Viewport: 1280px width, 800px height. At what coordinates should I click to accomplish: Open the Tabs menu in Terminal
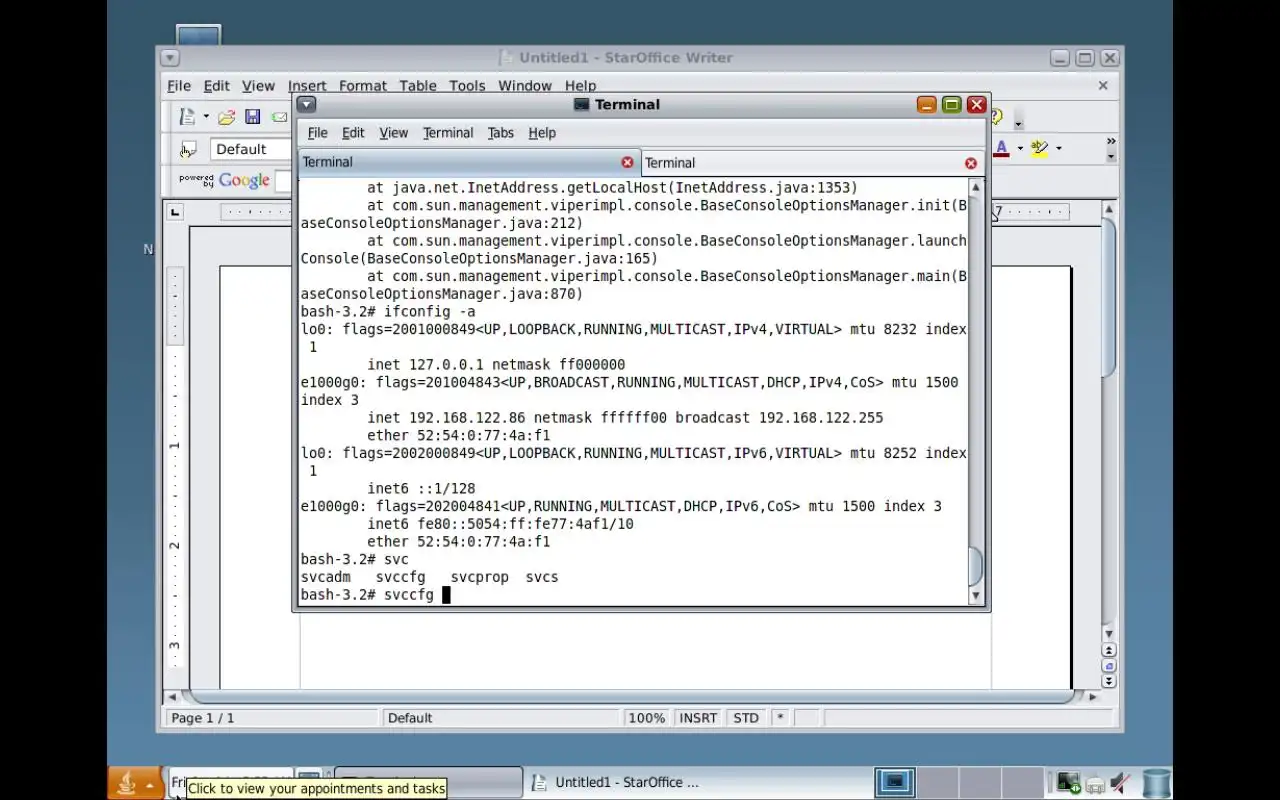tap(500, 132)
